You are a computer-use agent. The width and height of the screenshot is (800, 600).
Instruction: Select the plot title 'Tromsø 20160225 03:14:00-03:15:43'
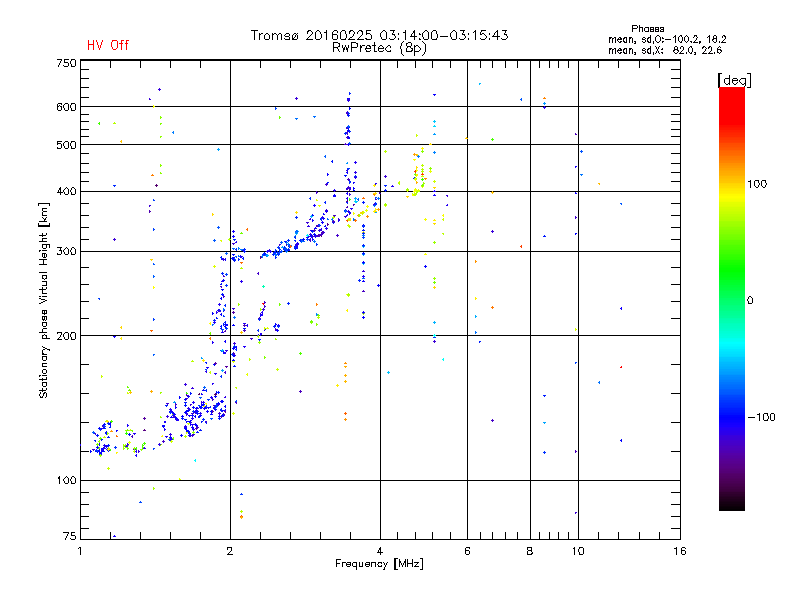379,35
